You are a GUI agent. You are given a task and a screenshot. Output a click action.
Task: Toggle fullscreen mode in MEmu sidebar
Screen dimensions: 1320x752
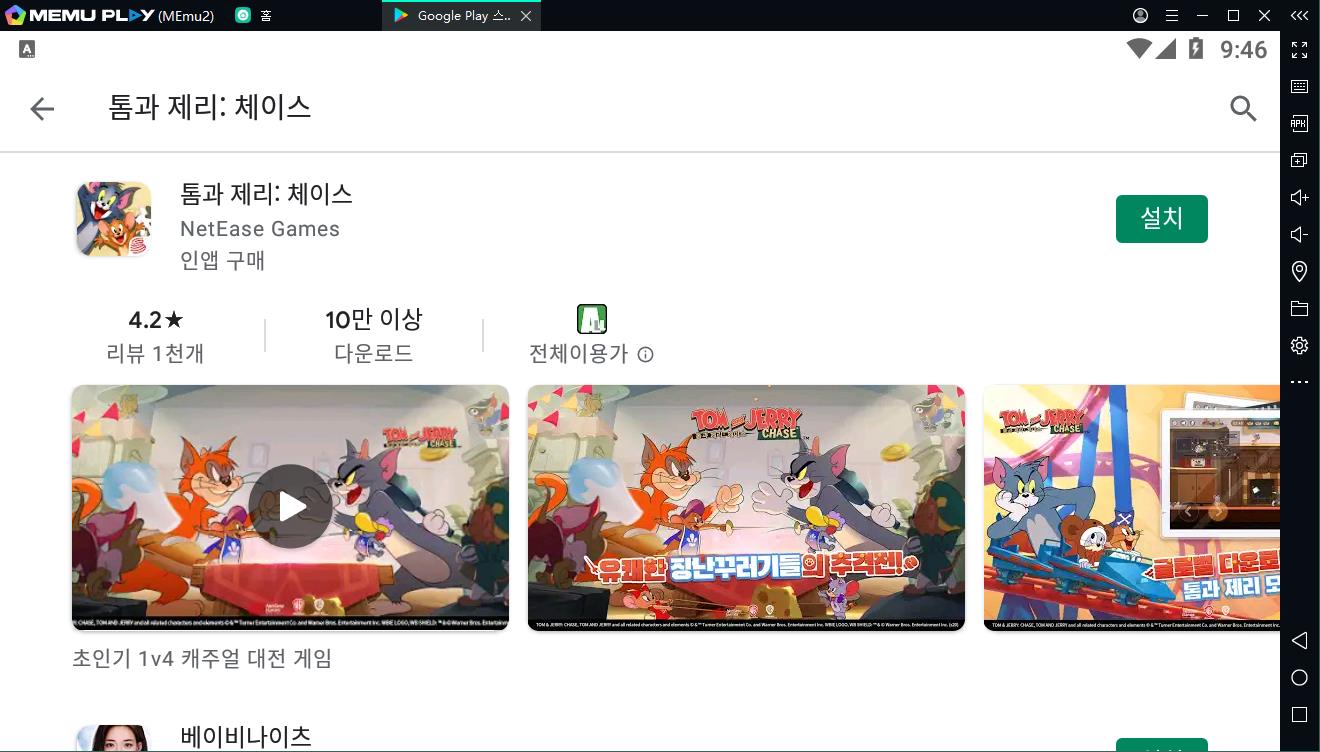pos(1299,50)
